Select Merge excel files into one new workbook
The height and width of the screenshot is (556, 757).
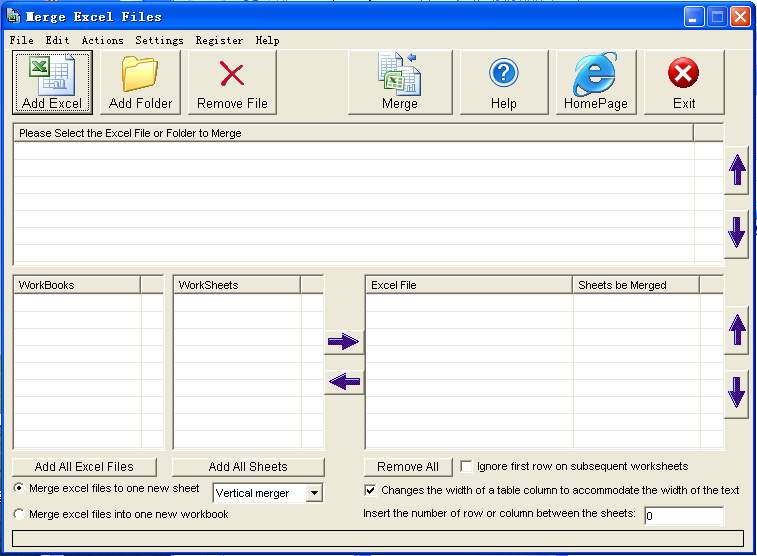(19, 514)
